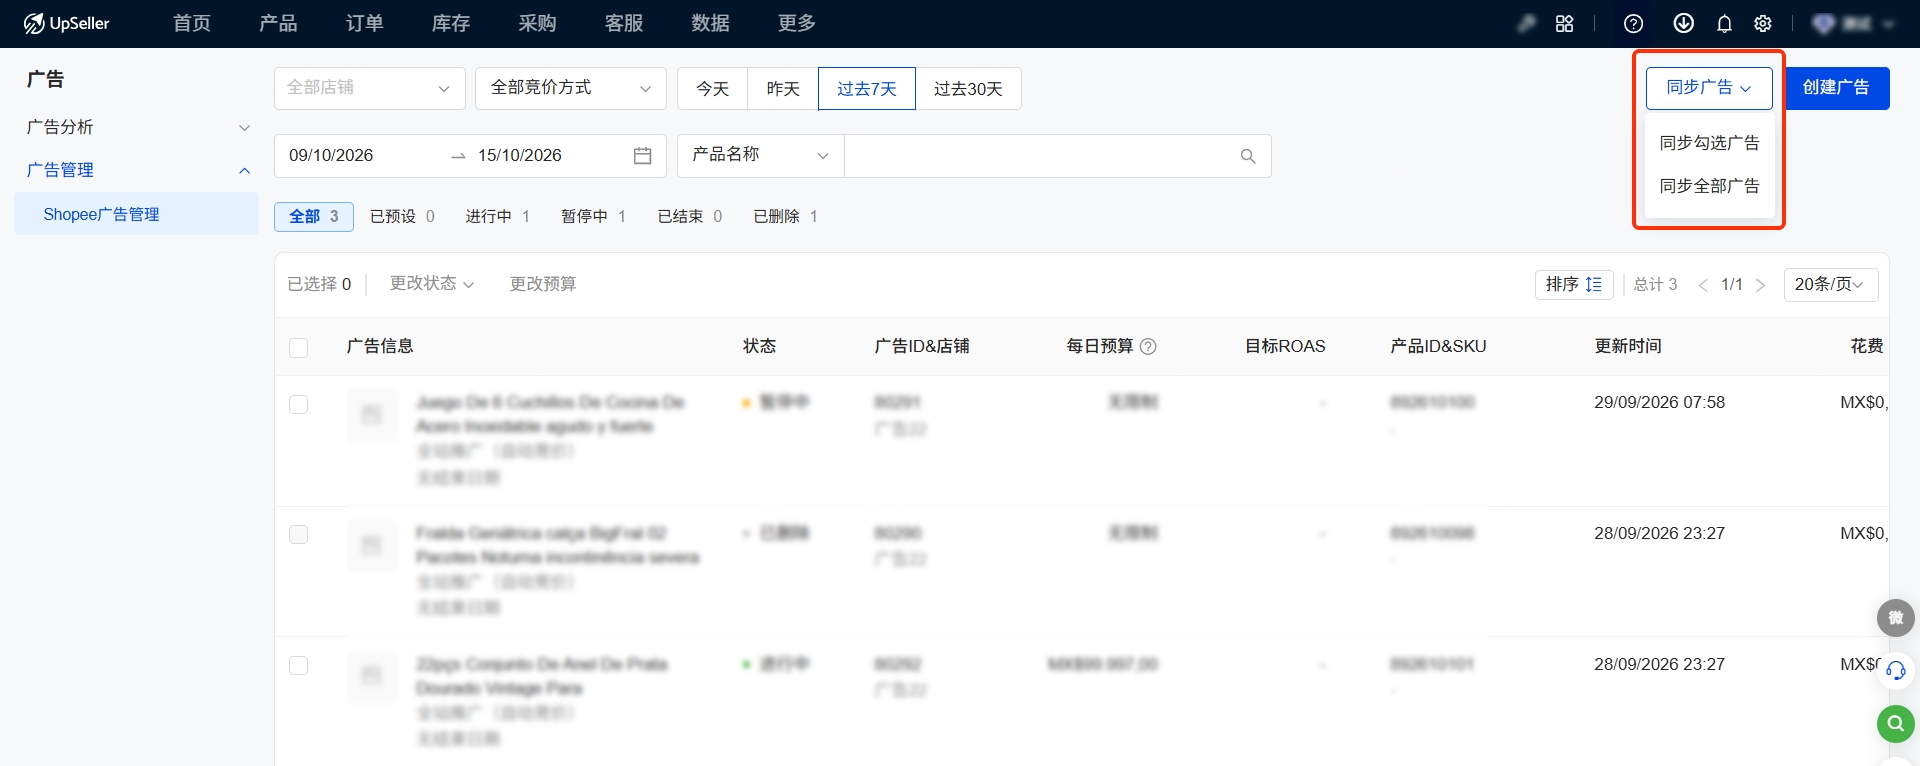
Task: Select 同步全部广告 menu option
Action: click(1709, 186)
